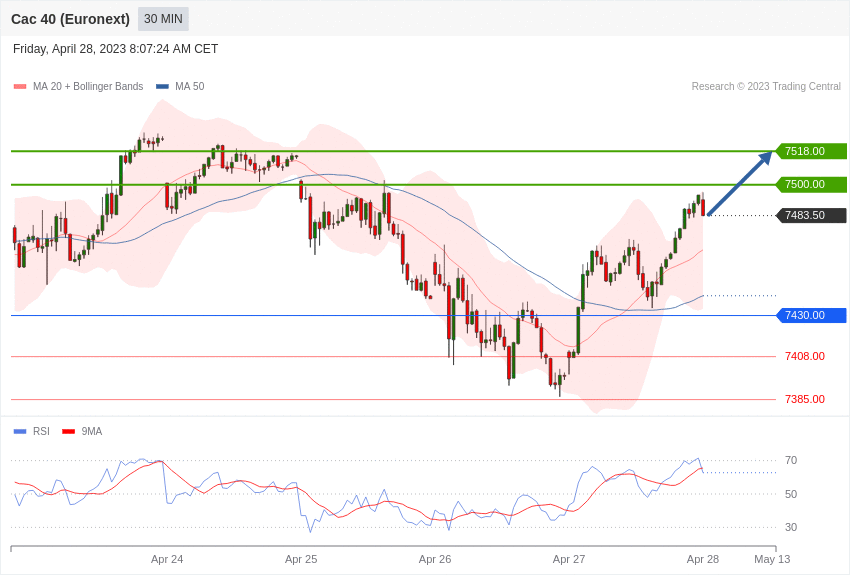
Task: Expand the Cac 40 (Euronext) instrument selector
Action: click(70, 18)
